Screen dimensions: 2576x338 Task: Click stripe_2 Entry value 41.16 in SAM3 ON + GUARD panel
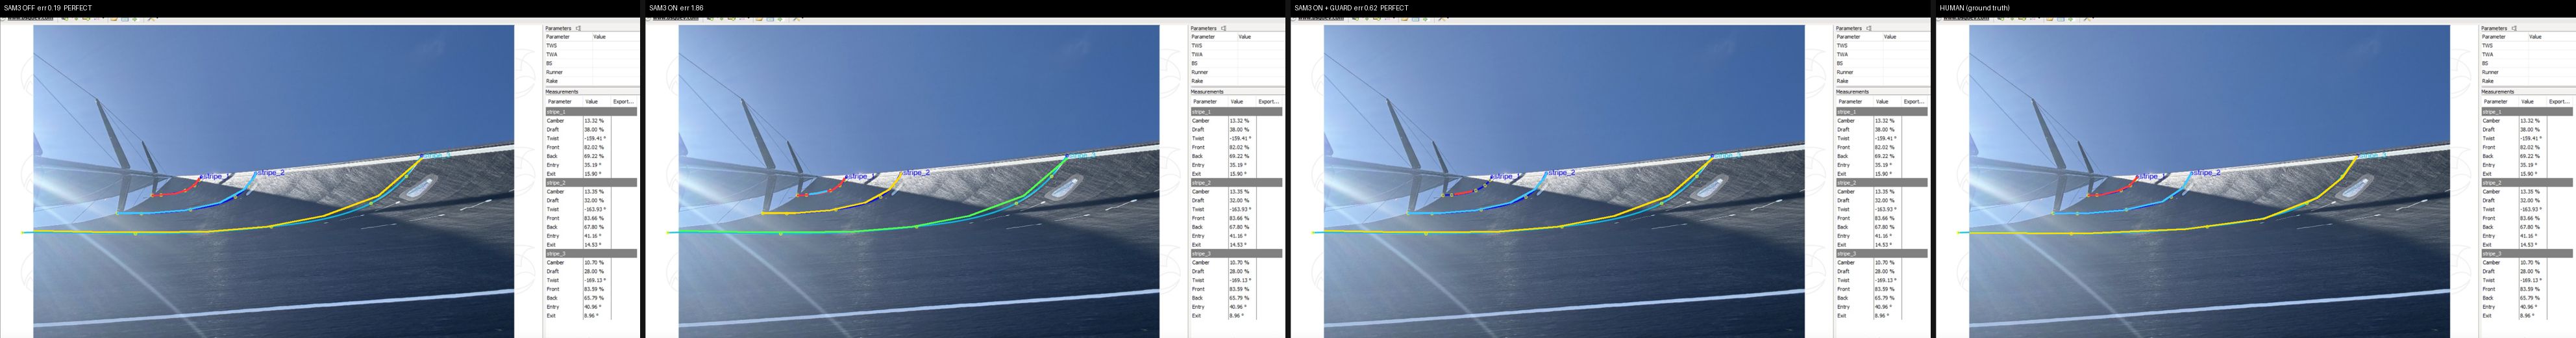(x=1884, y=236)
